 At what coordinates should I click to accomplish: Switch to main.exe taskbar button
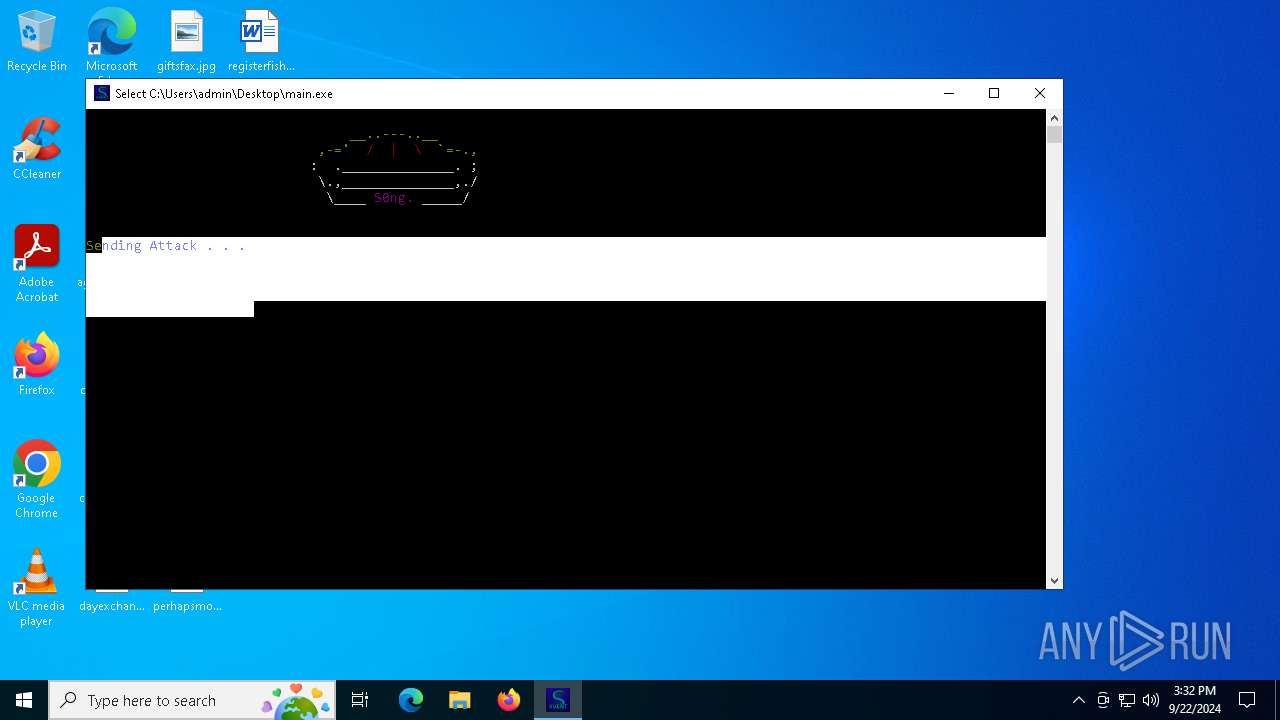(558, 700)
